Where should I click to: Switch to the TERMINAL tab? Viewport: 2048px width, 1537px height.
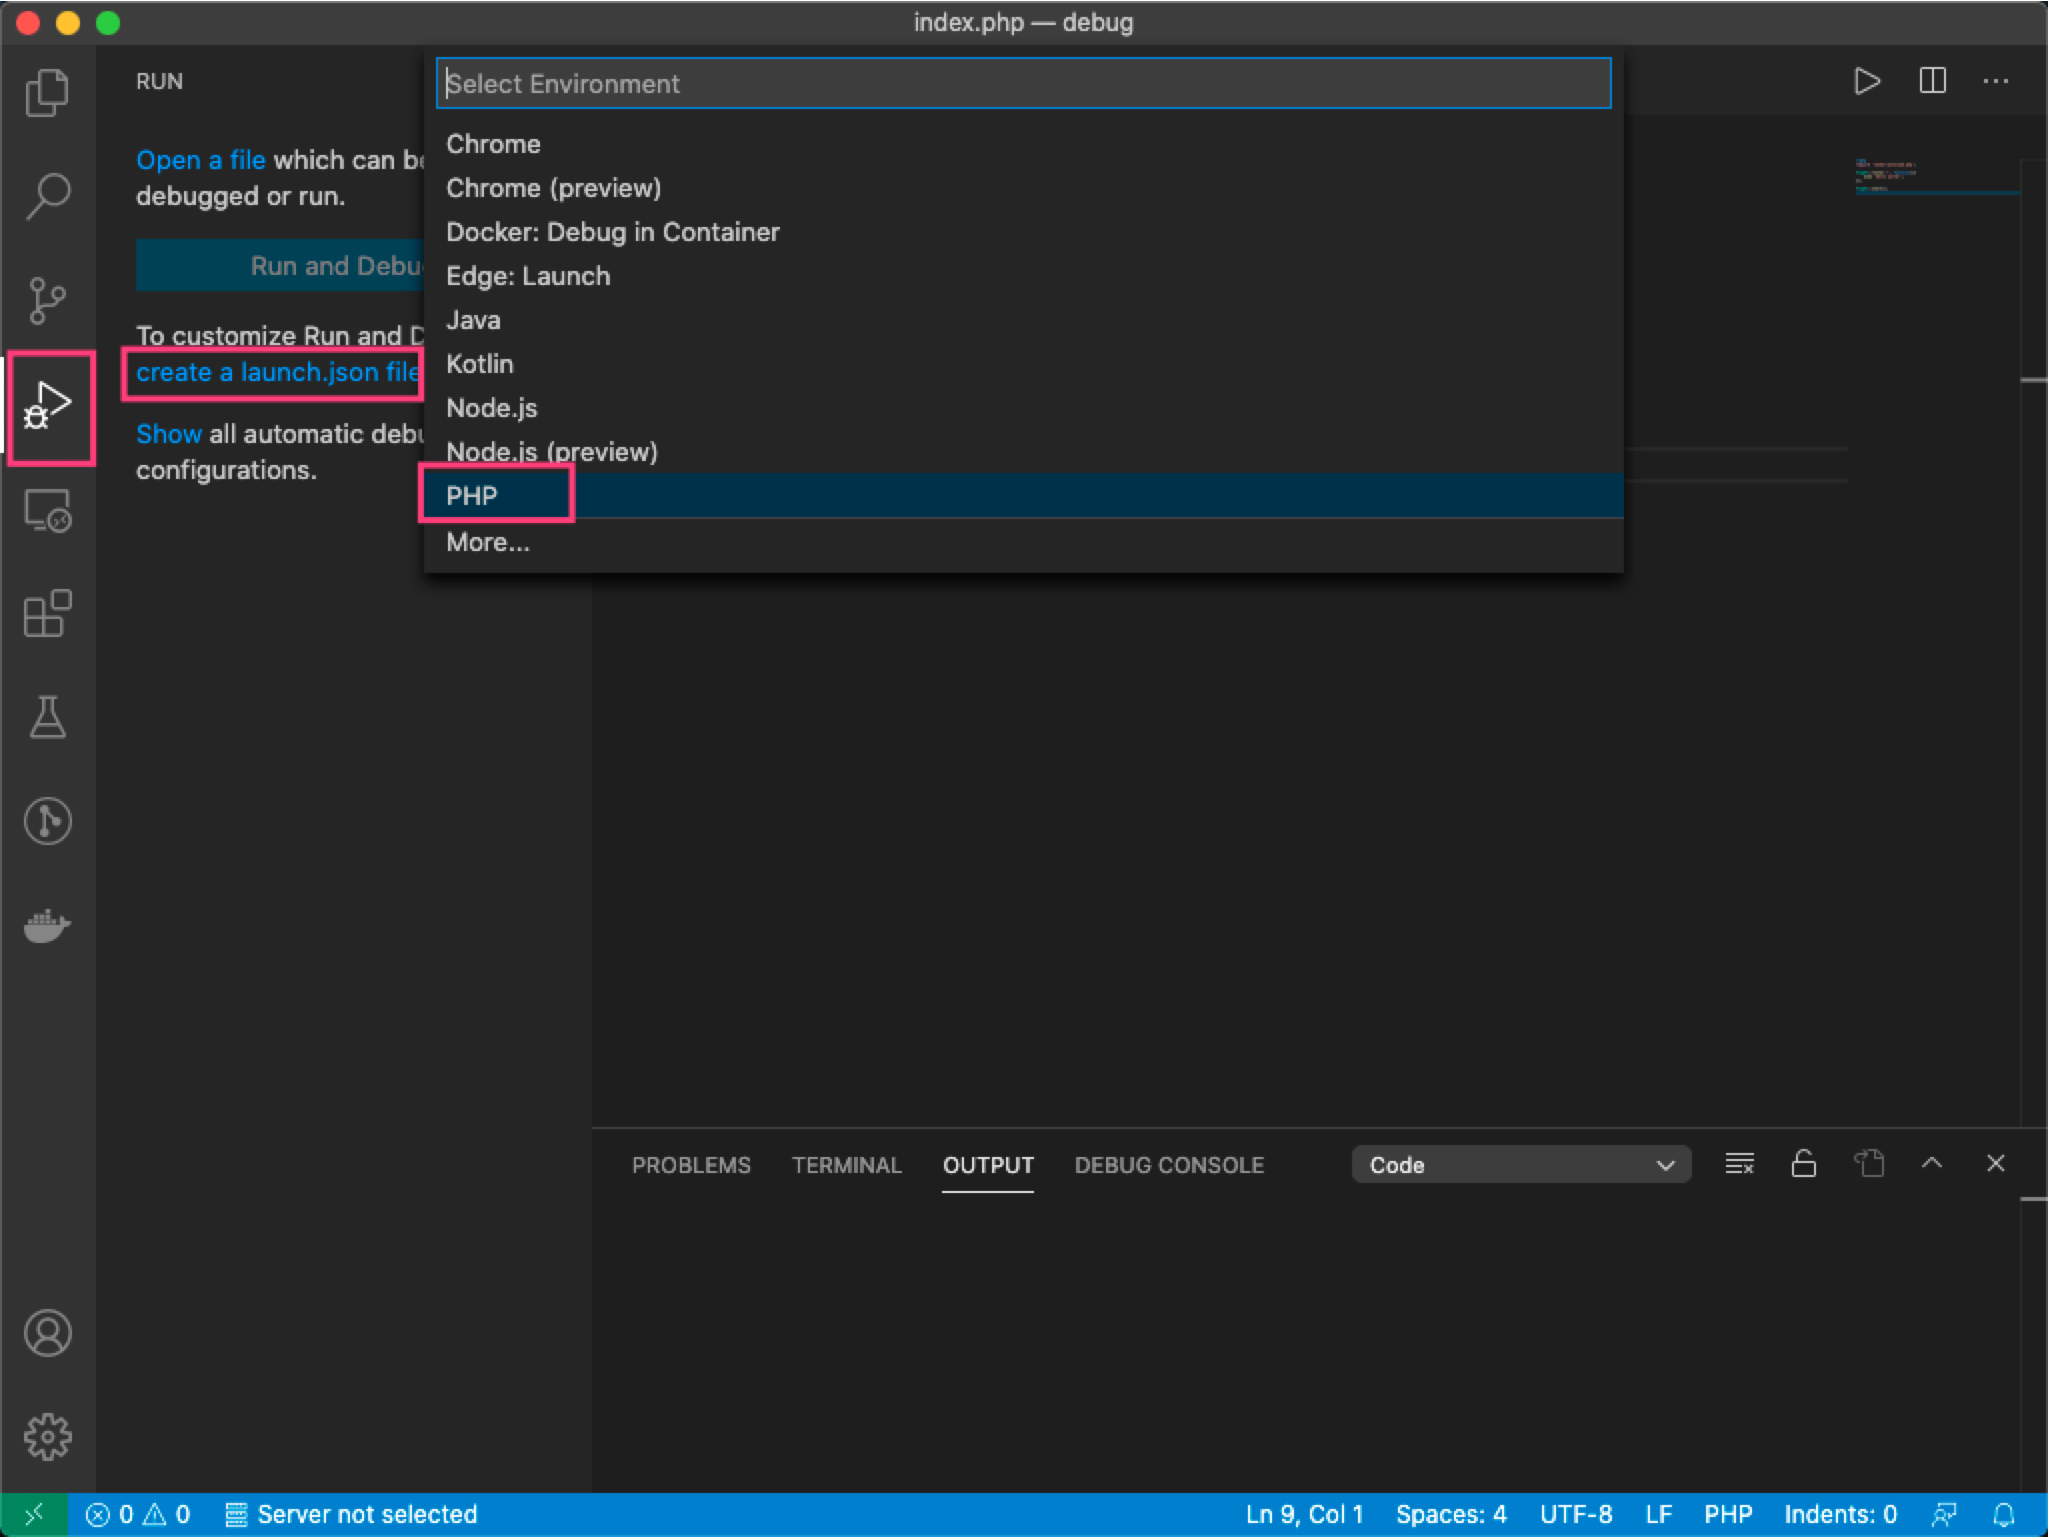point(847,1165)
